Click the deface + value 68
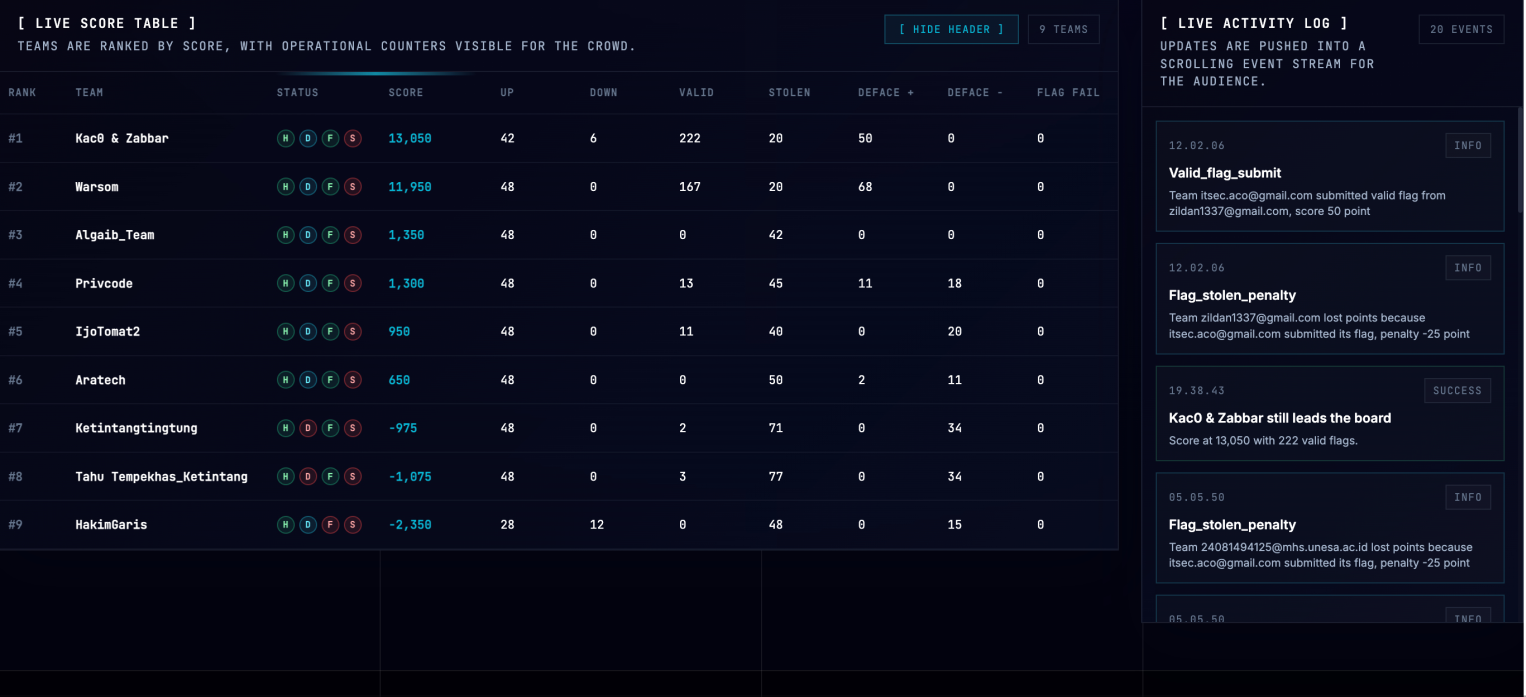 coord(866,187)
